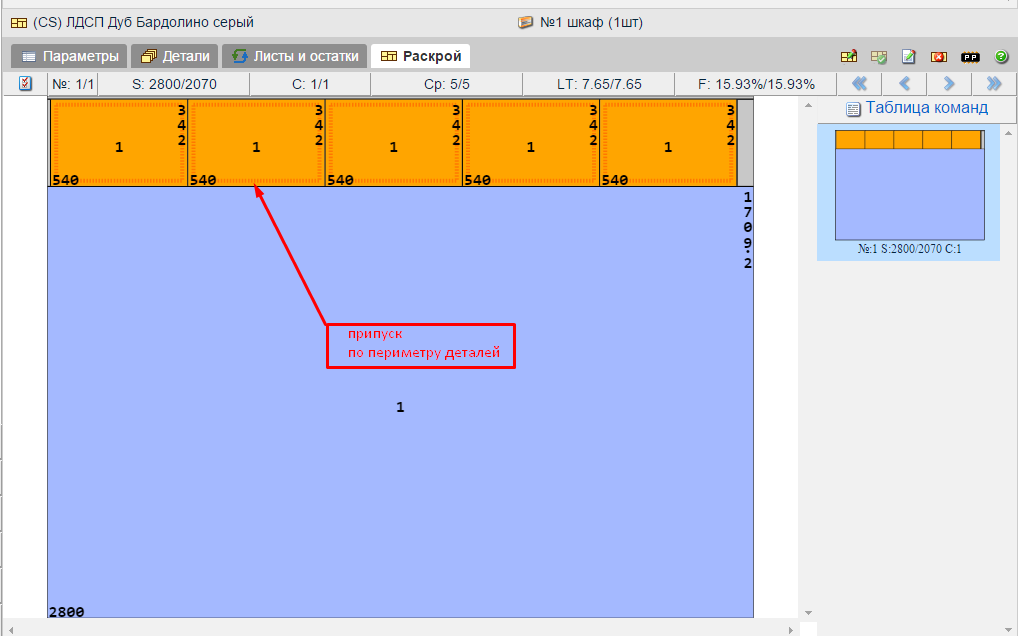Select the sheet №:1 preview thumbnail
Image resolution: width=1018 pixels, height=636 pixels.
click(x=908, y=192)
